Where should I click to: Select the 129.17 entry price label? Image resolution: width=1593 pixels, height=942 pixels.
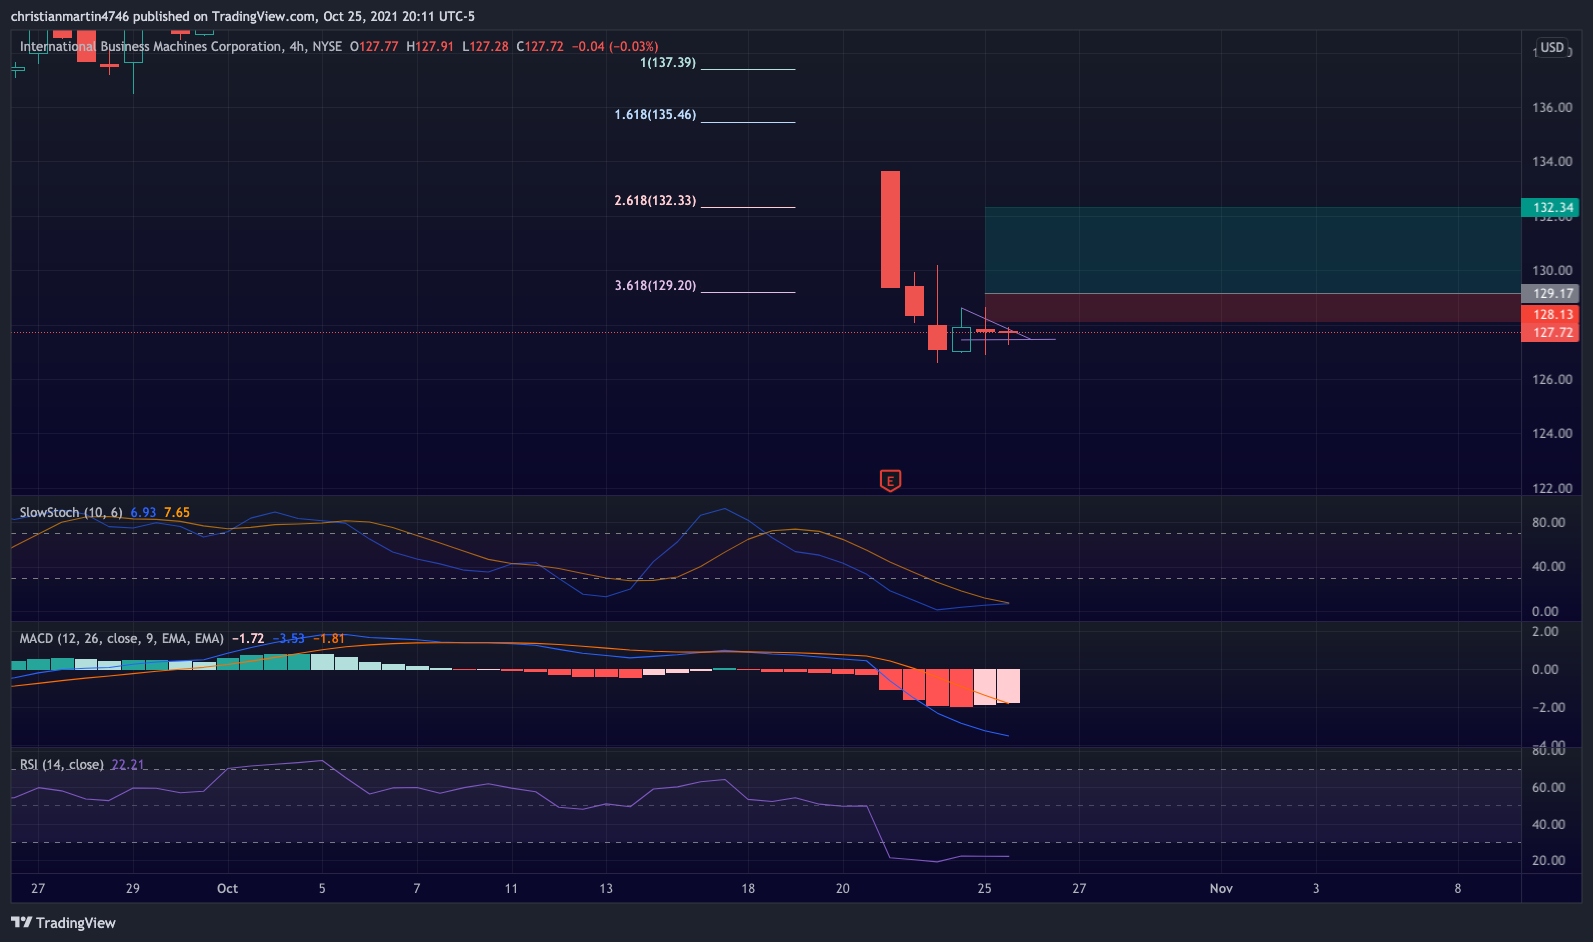[1550, 294]
